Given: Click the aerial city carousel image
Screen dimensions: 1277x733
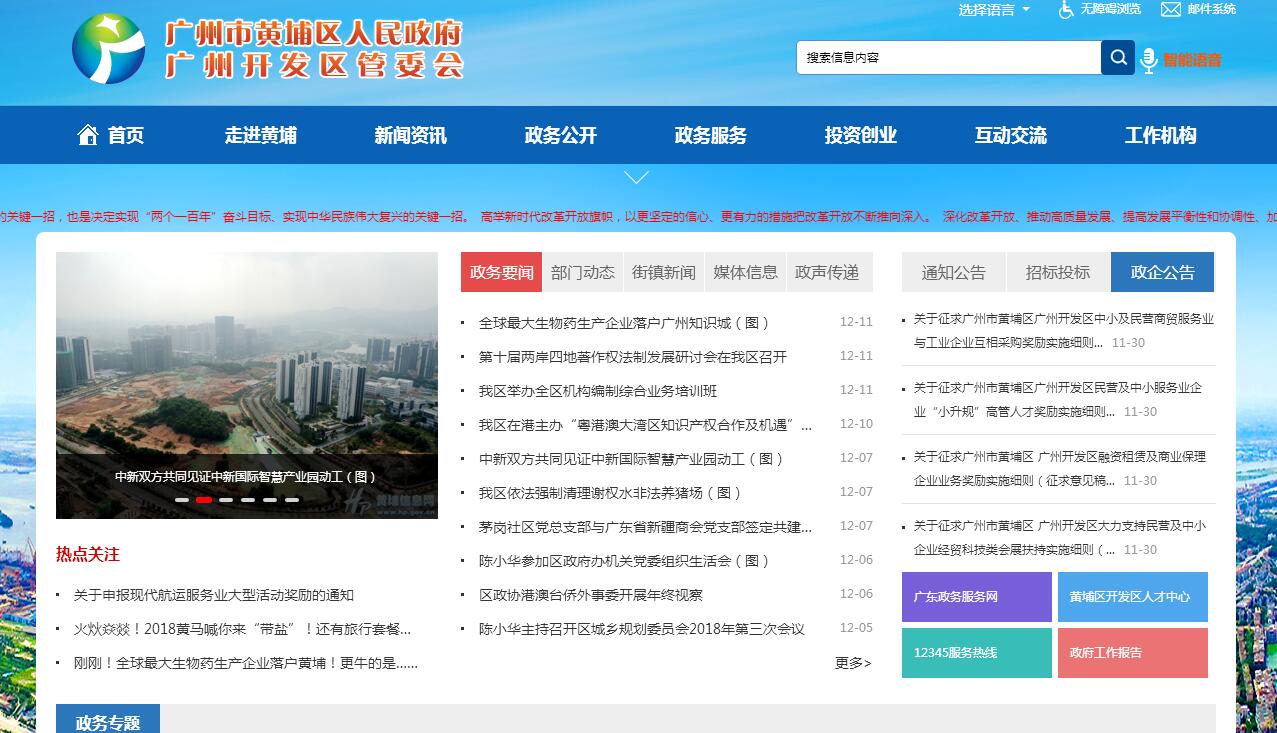Looking at the screenshot, I should 246,360.
